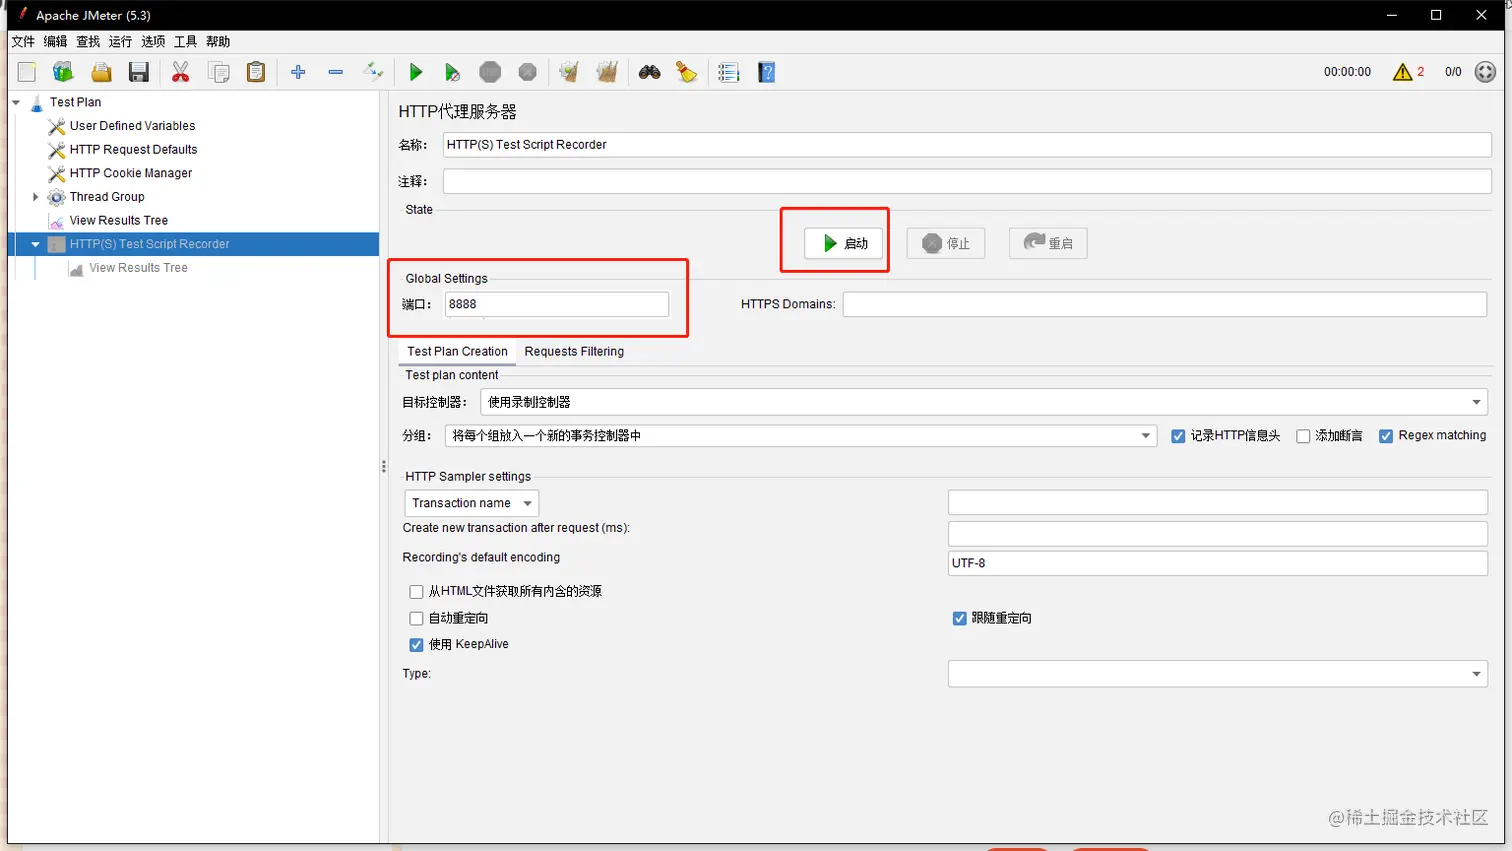Click the 重启 restart button
This screenshot has width=1512, height=851.
(1048, 243)
